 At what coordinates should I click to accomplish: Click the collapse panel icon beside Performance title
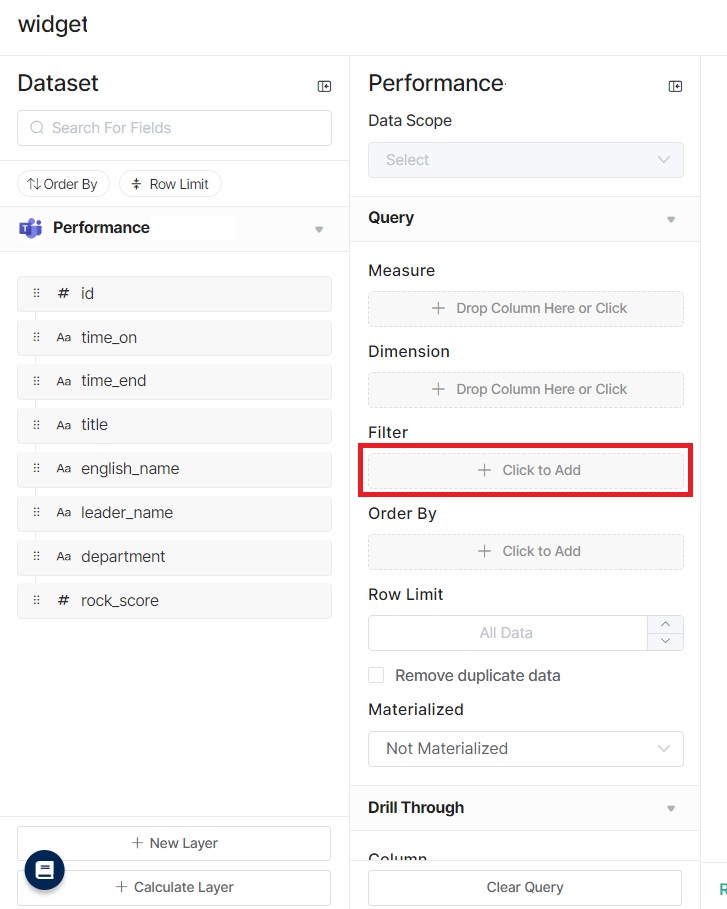[675, 86]
